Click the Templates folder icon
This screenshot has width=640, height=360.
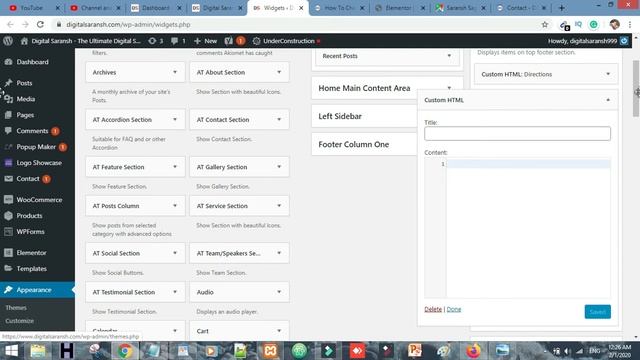point(8,269)
